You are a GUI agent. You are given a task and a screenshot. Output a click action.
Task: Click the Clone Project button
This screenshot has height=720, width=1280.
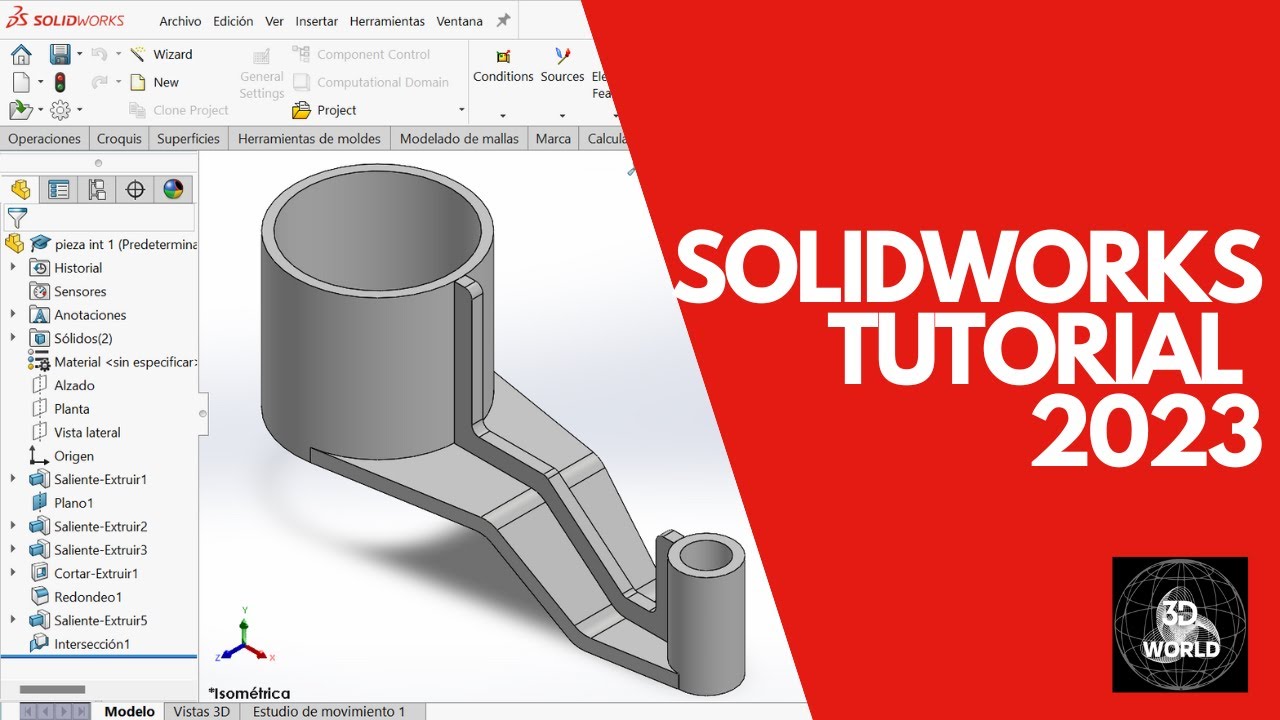pos(179,110)
